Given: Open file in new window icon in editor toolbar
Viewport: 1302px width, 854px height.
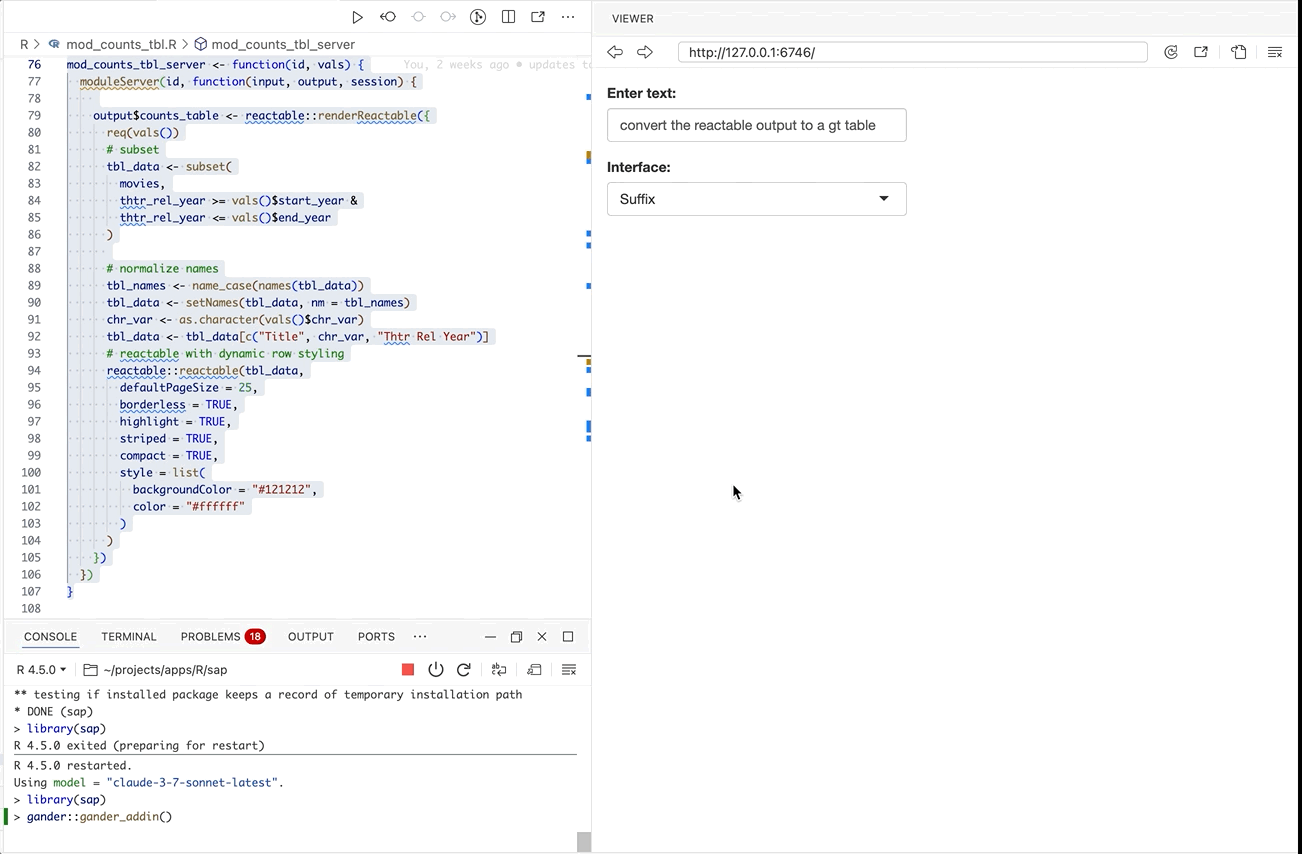Looking at the screenshot, I should coord(538,17).
